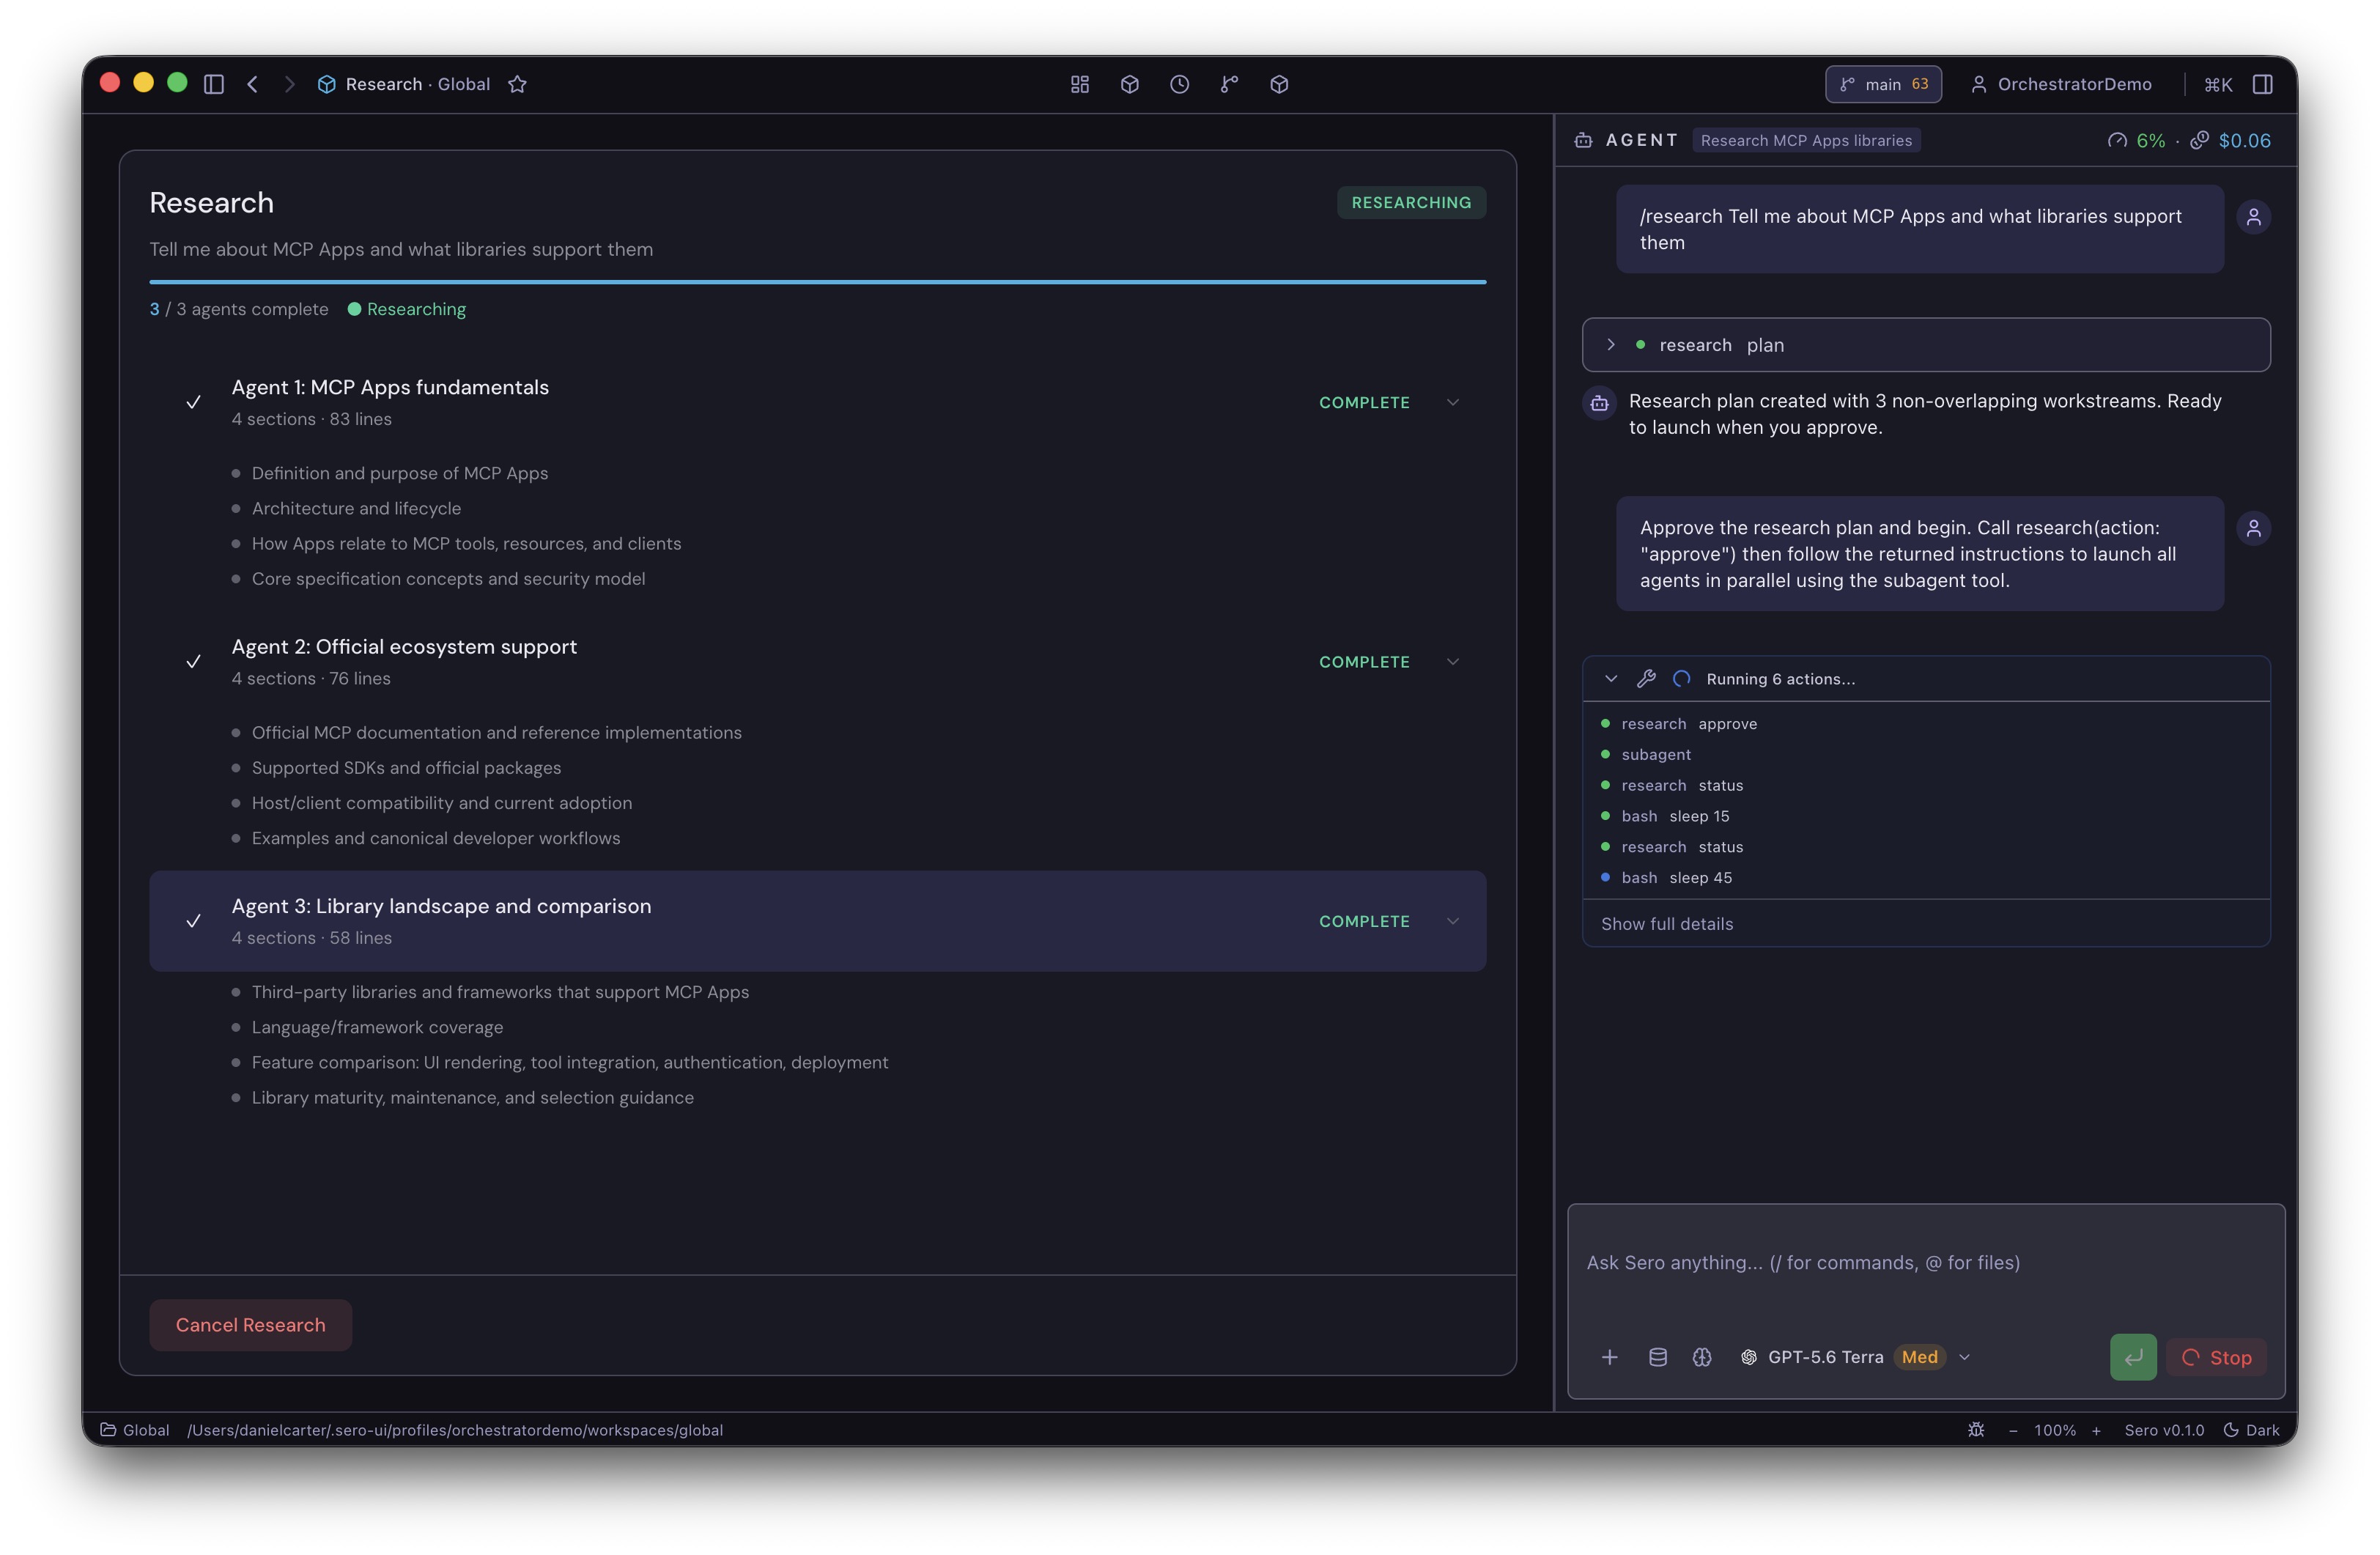Image resolution: width=2380 pixels, height=1555 pixels.
Task: Click the workspace path in the status bar
Action: [x=455, y=1430]
